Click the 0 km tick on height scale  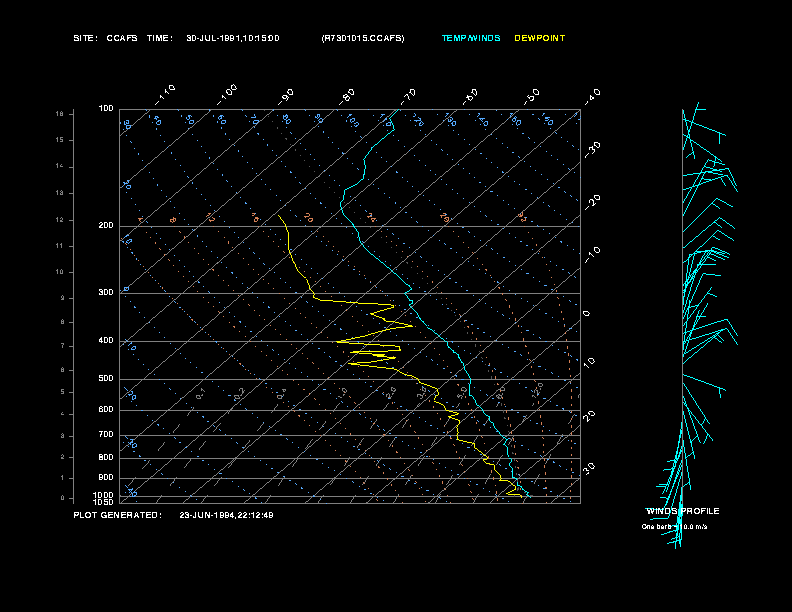tap(63, 498)
